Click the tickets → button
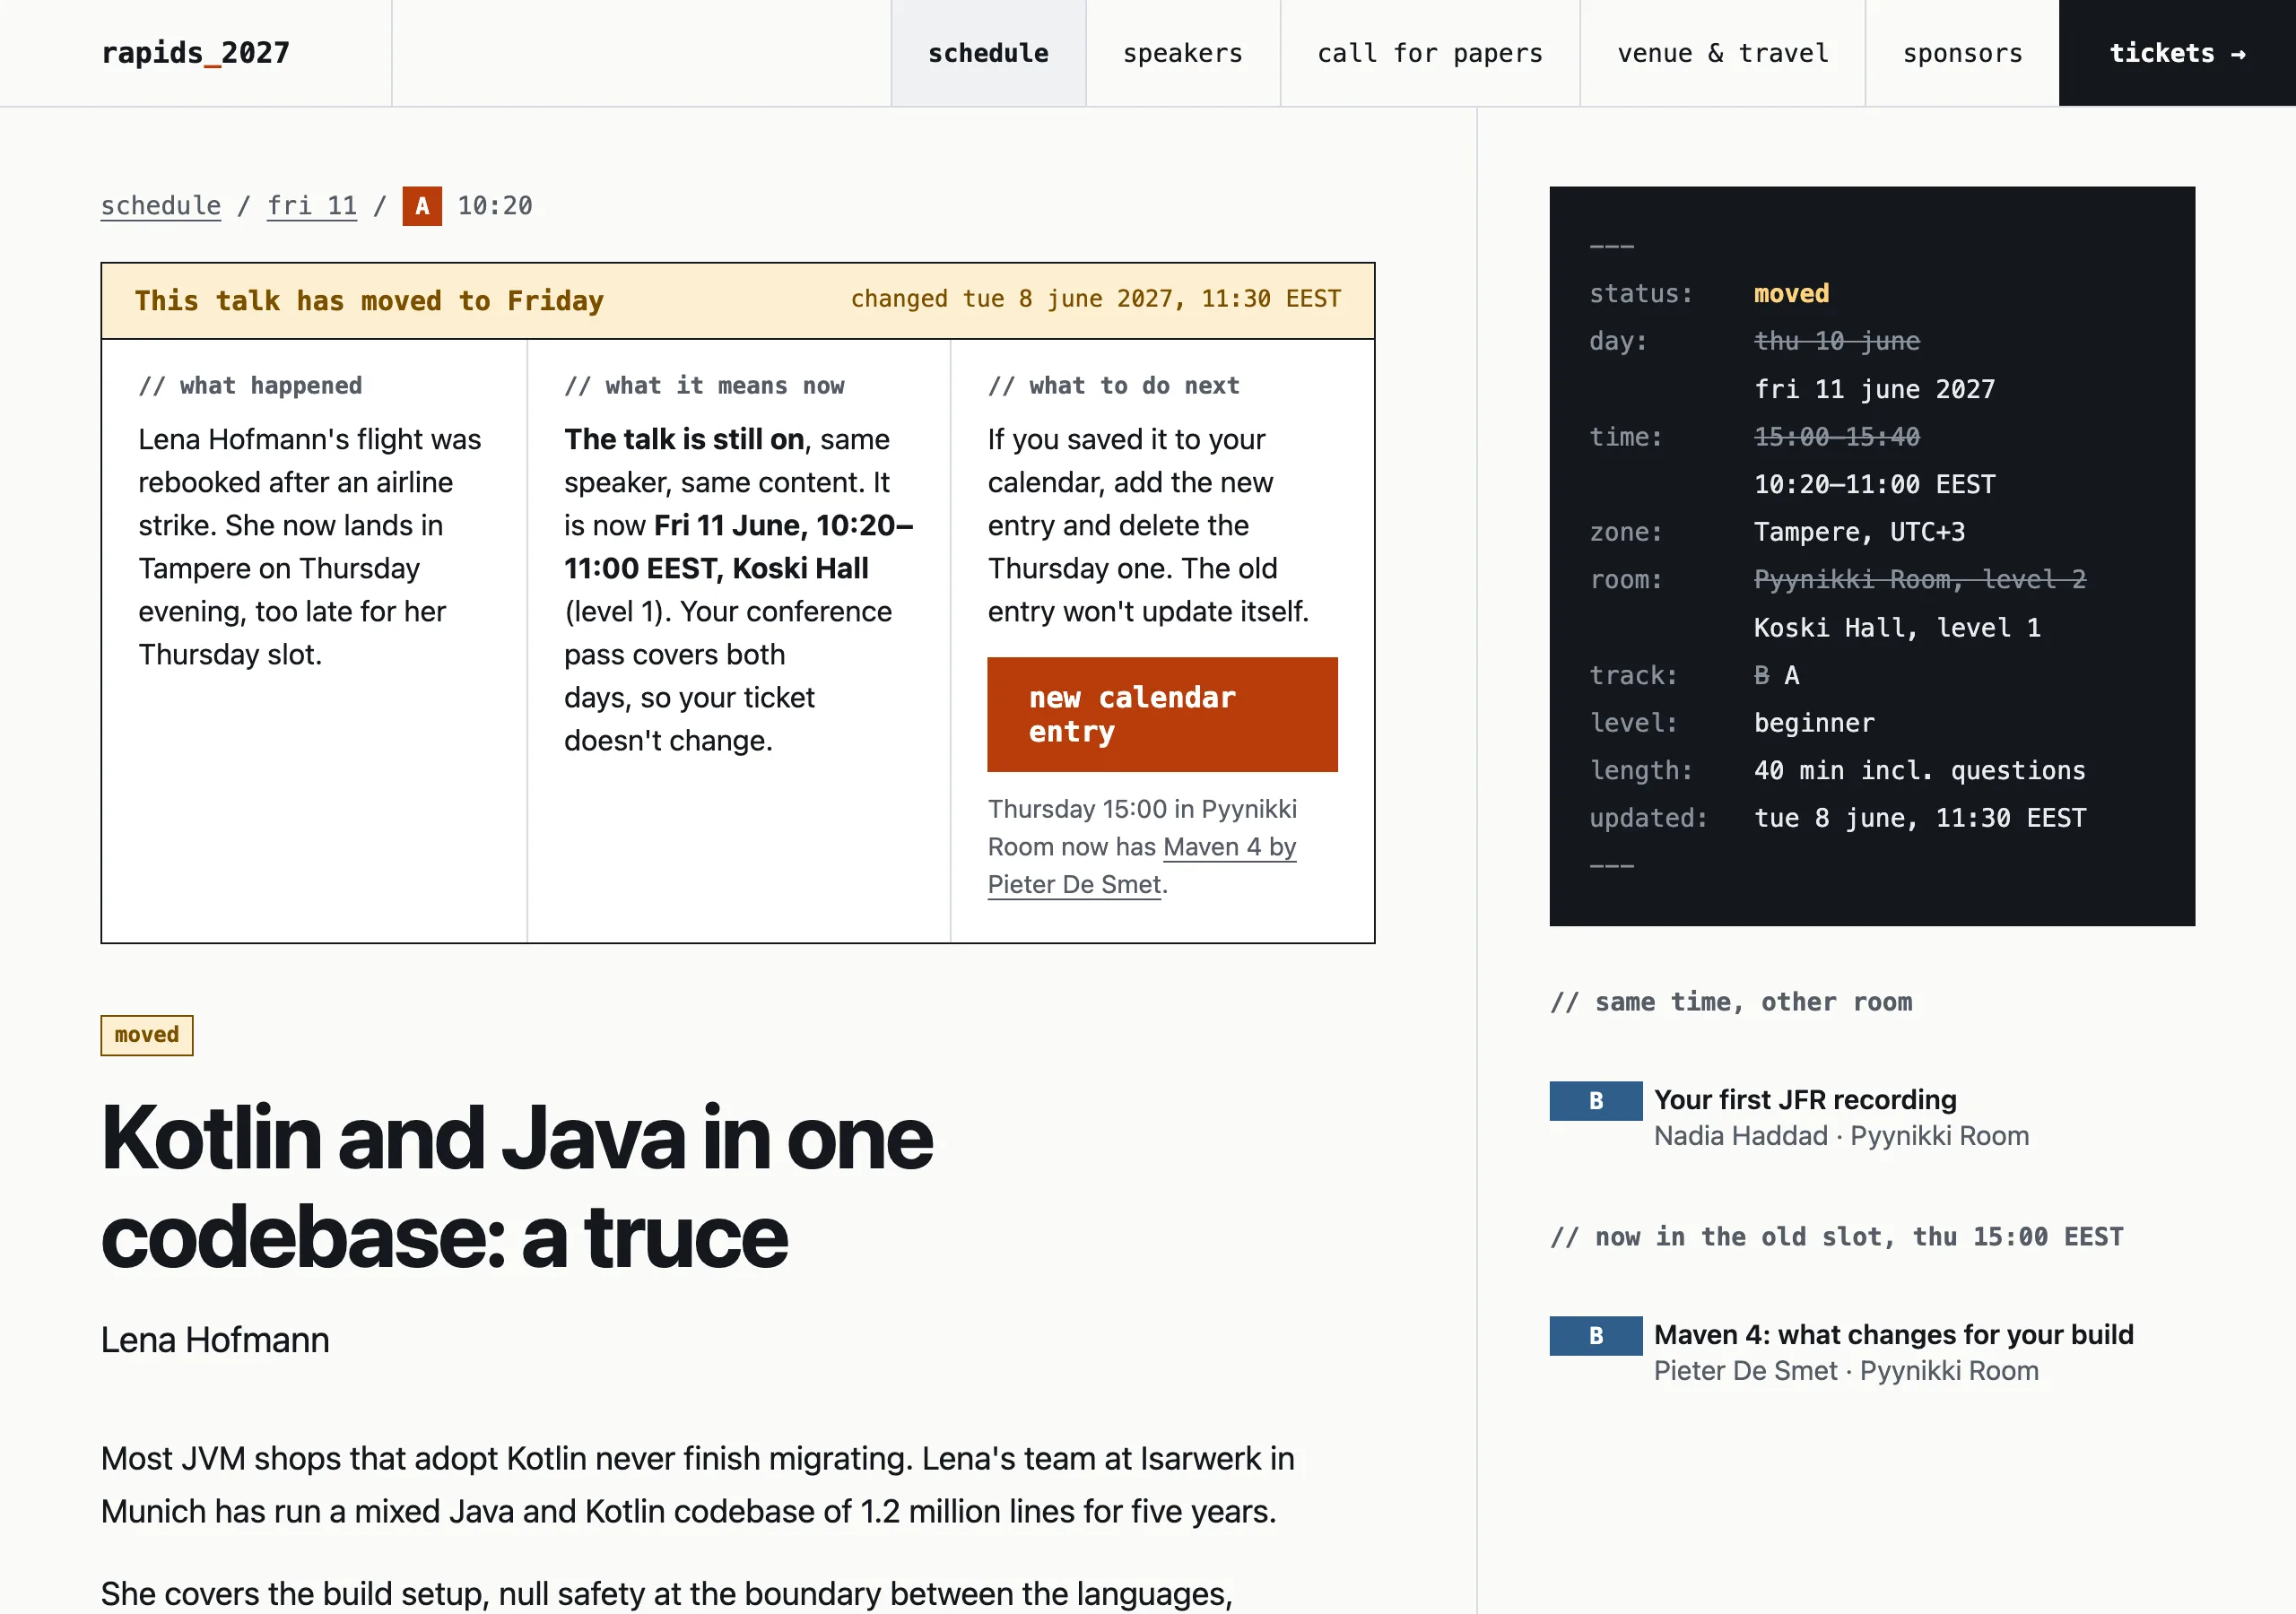The width and height of the screenshot is (2296, 1614). pyautogui.click(x=2177, y=53)
